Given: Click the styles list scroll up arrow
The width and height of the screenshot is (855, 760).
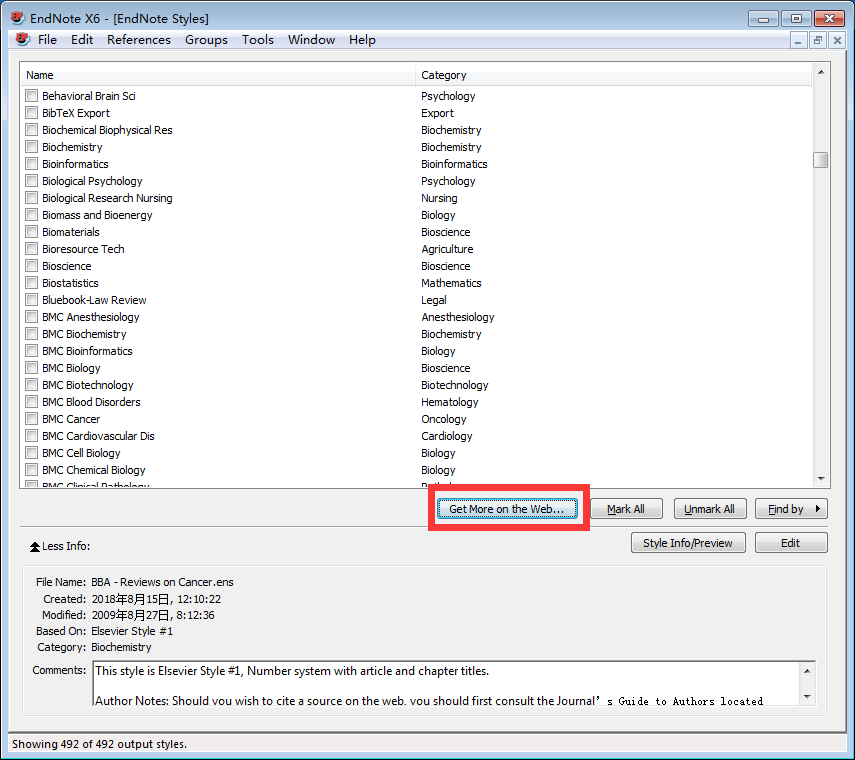Looking at the screenshot, I should coord(821,72).
